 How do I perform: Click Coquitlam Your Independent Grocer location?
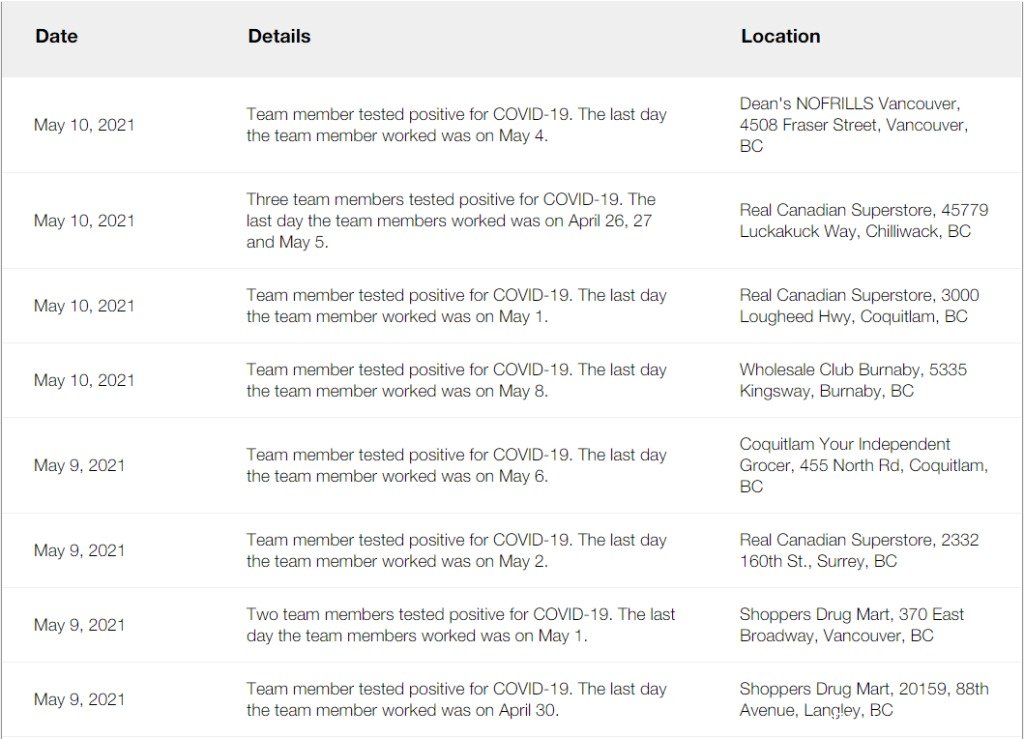tap(863, 465)
